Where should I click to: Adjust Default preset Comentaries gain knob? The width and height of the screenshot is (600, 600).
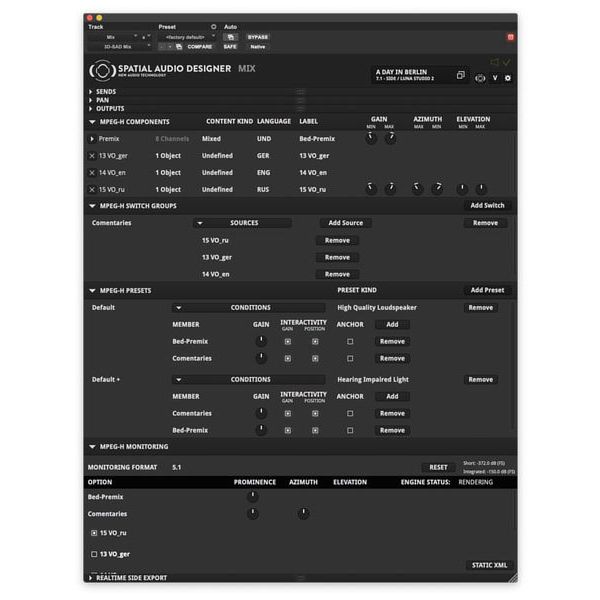(261, 358)
